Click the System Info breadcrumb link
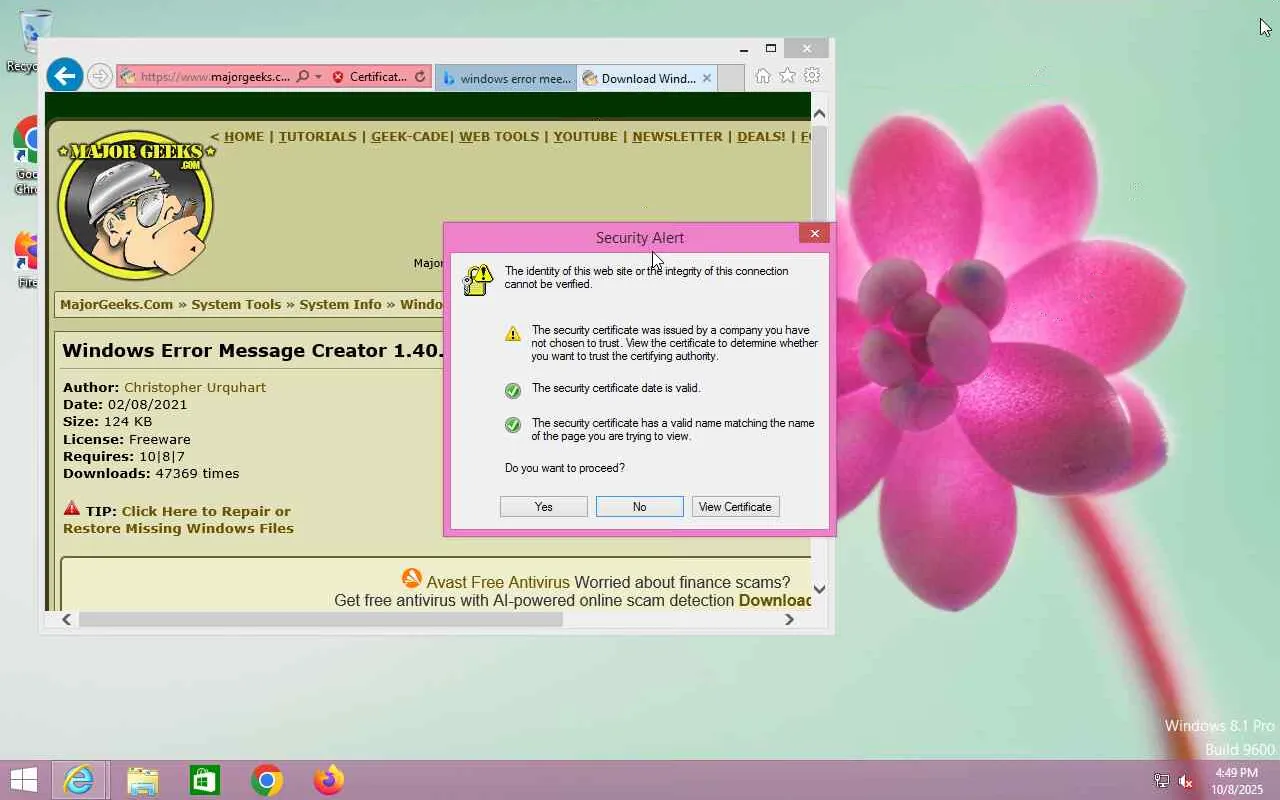The width and height of the screenshot is (1280, 800). point(340,305)
